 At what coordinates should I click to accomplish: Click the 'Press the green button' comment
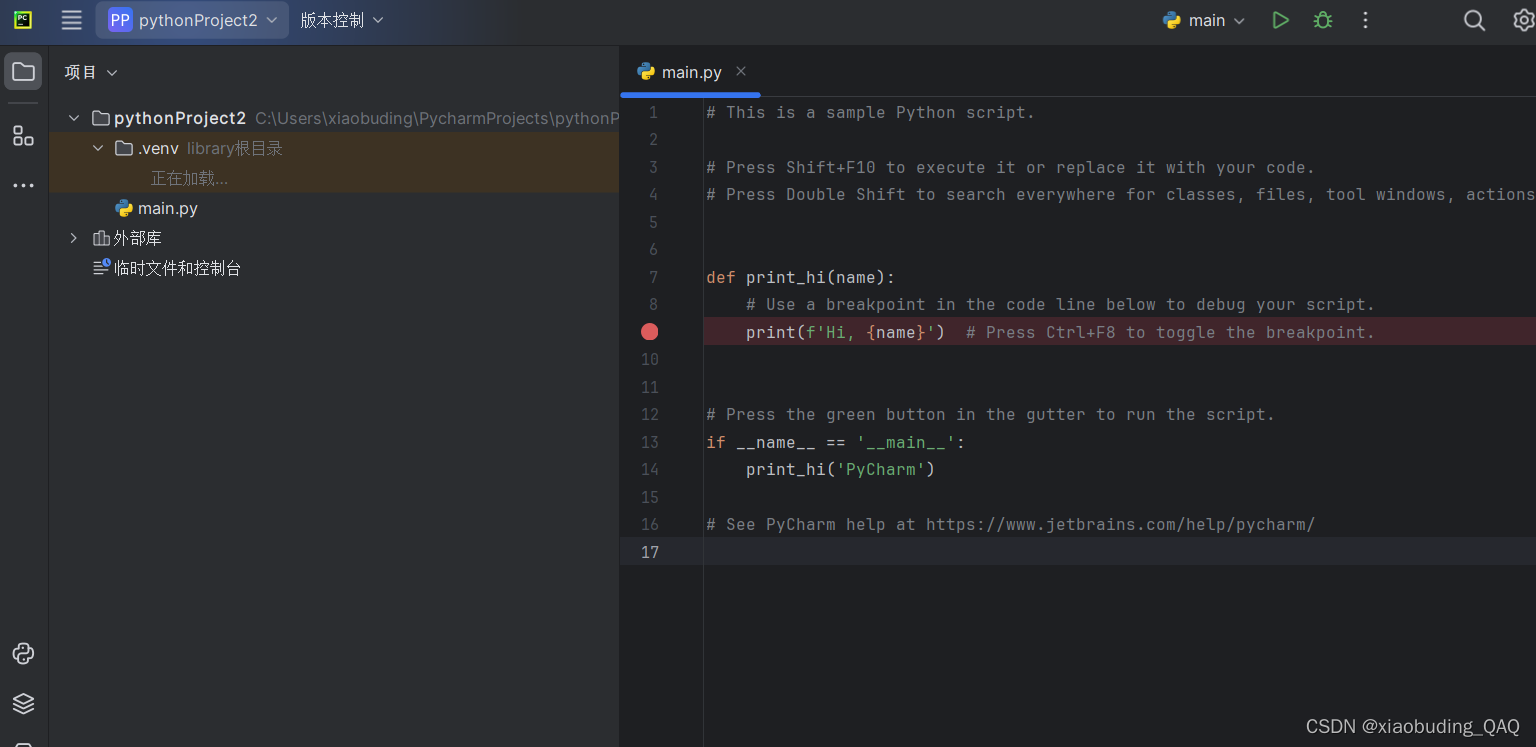[x=991, y=414]
